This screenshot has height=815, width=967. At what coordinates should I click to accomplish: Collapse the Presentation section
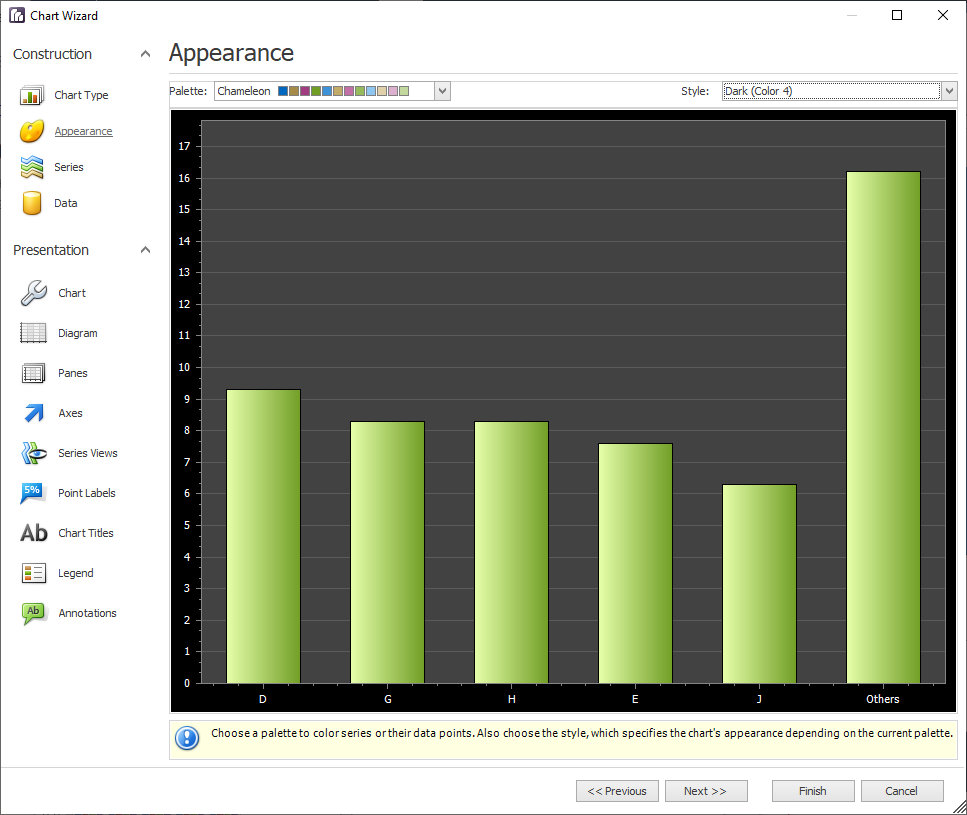click(x=145, y=249)
